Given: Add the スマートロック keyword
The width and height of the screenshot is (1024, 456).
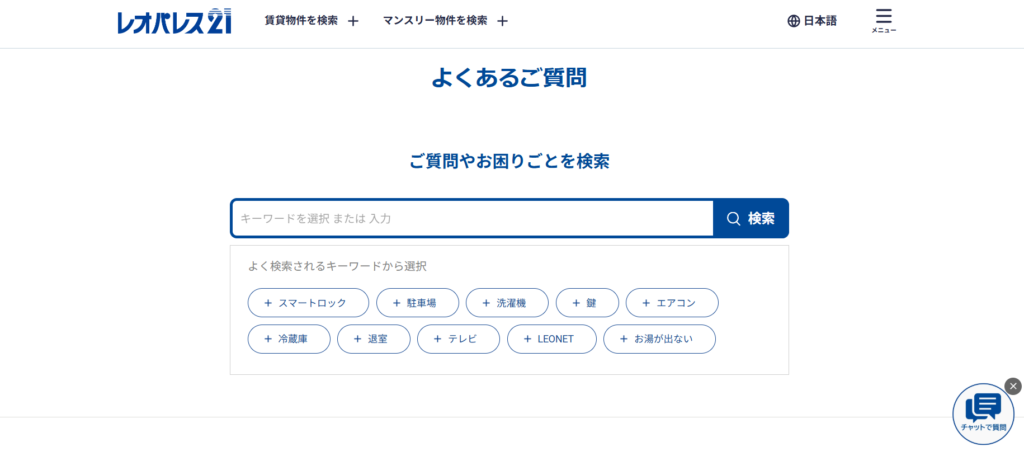Looking at the screenshot, I should [308, 303].
